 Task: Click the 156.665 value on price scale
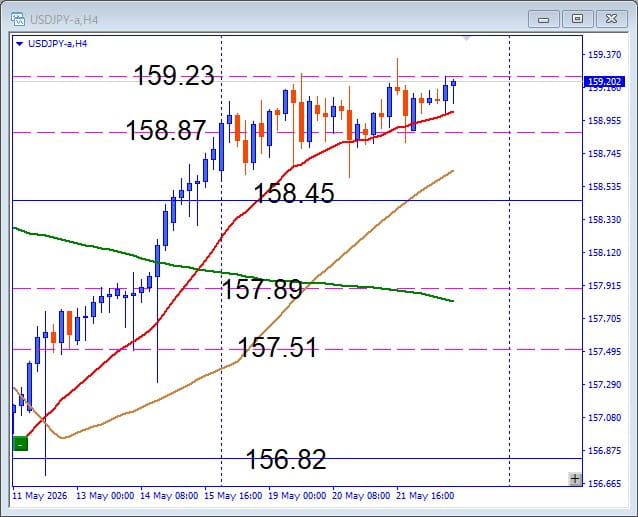[x=605, y=484]
